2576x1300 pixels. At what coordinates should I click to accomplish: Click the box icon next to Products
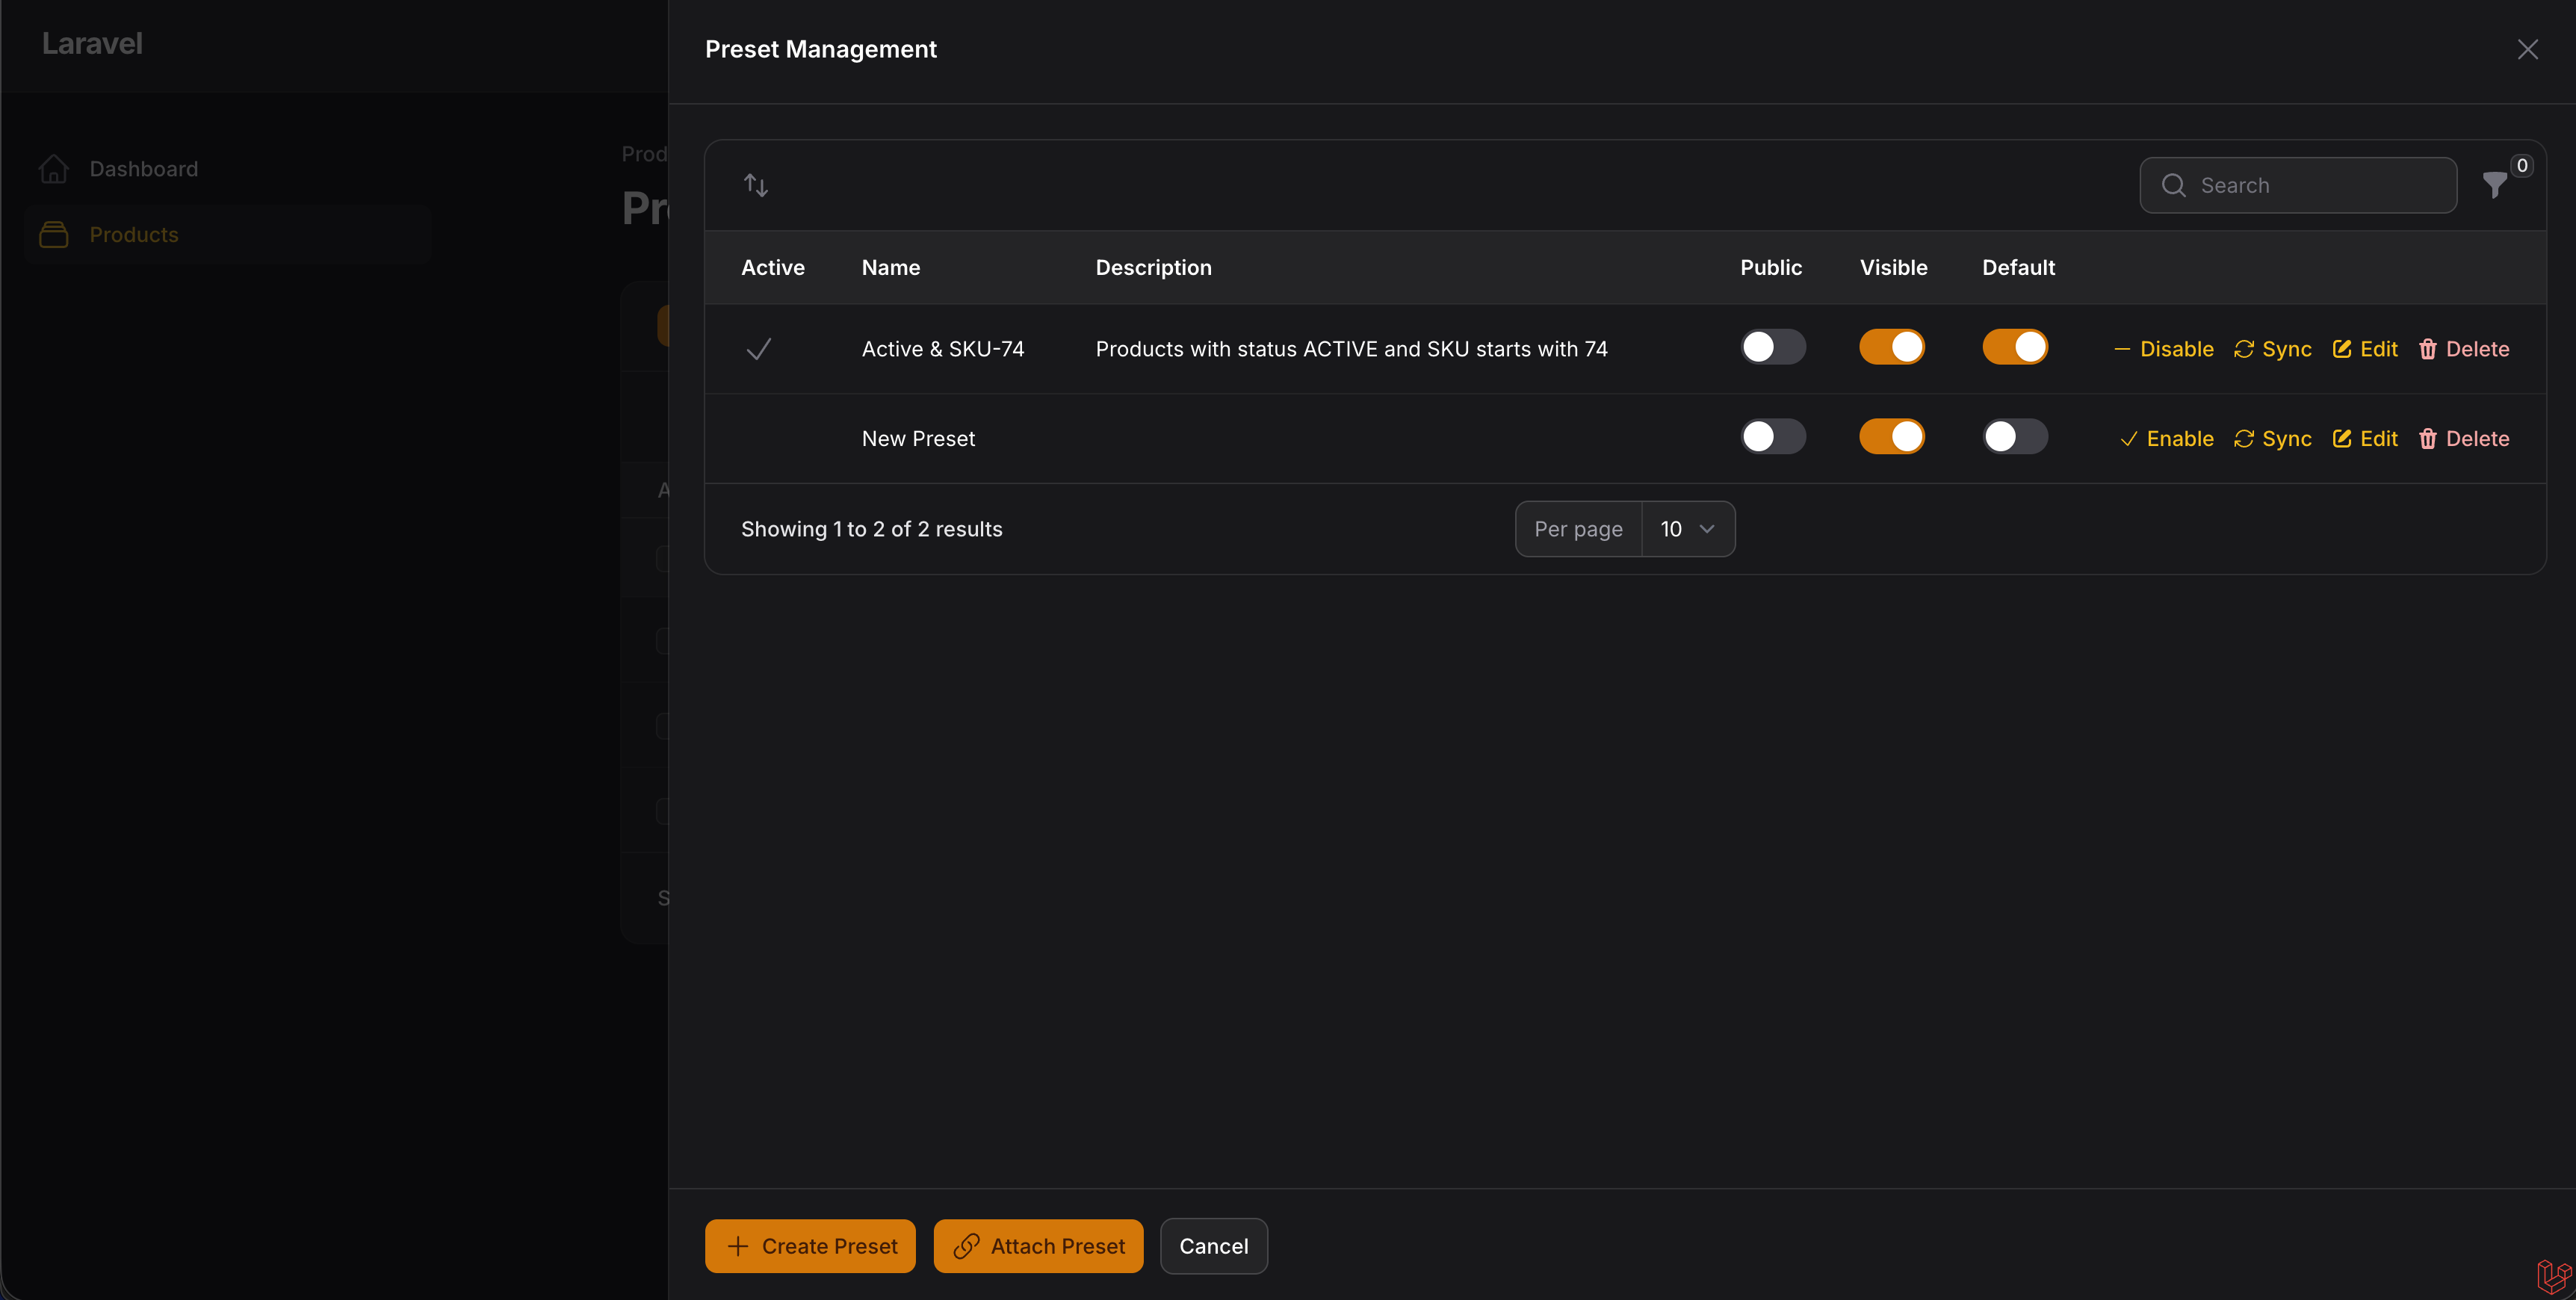54,234
